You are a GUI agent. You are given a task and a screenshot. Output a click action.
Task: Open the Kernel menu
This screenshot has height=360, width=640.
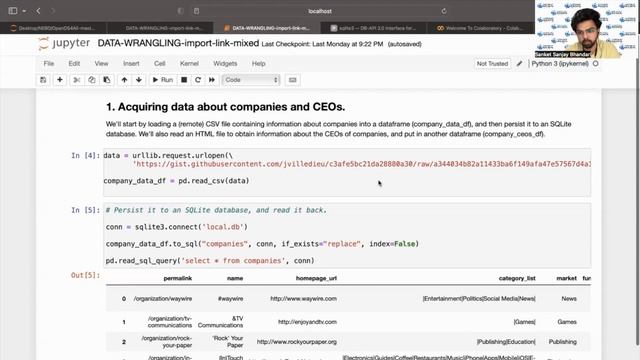[189, 64]
